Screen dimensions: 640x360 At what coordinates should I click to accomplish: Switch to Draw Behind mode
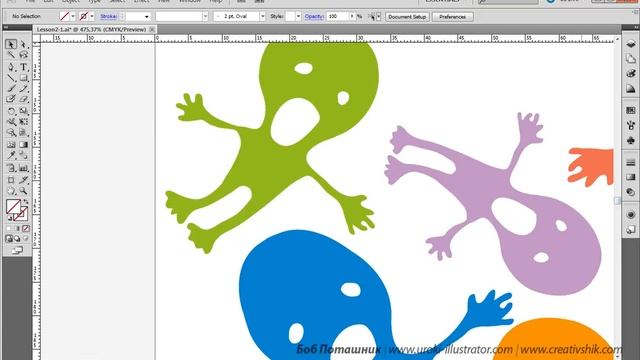pos(18,239)
